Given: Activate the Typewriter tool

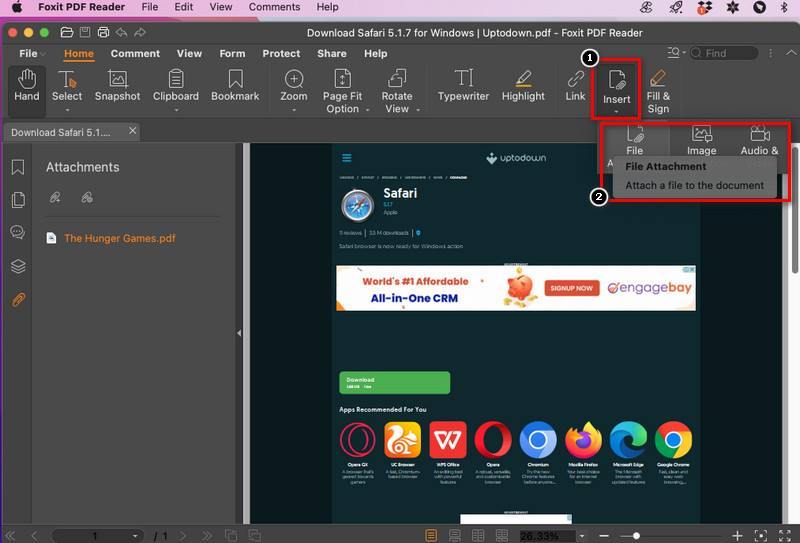Looking at the screenshot, I should click(x=463, y=87).
